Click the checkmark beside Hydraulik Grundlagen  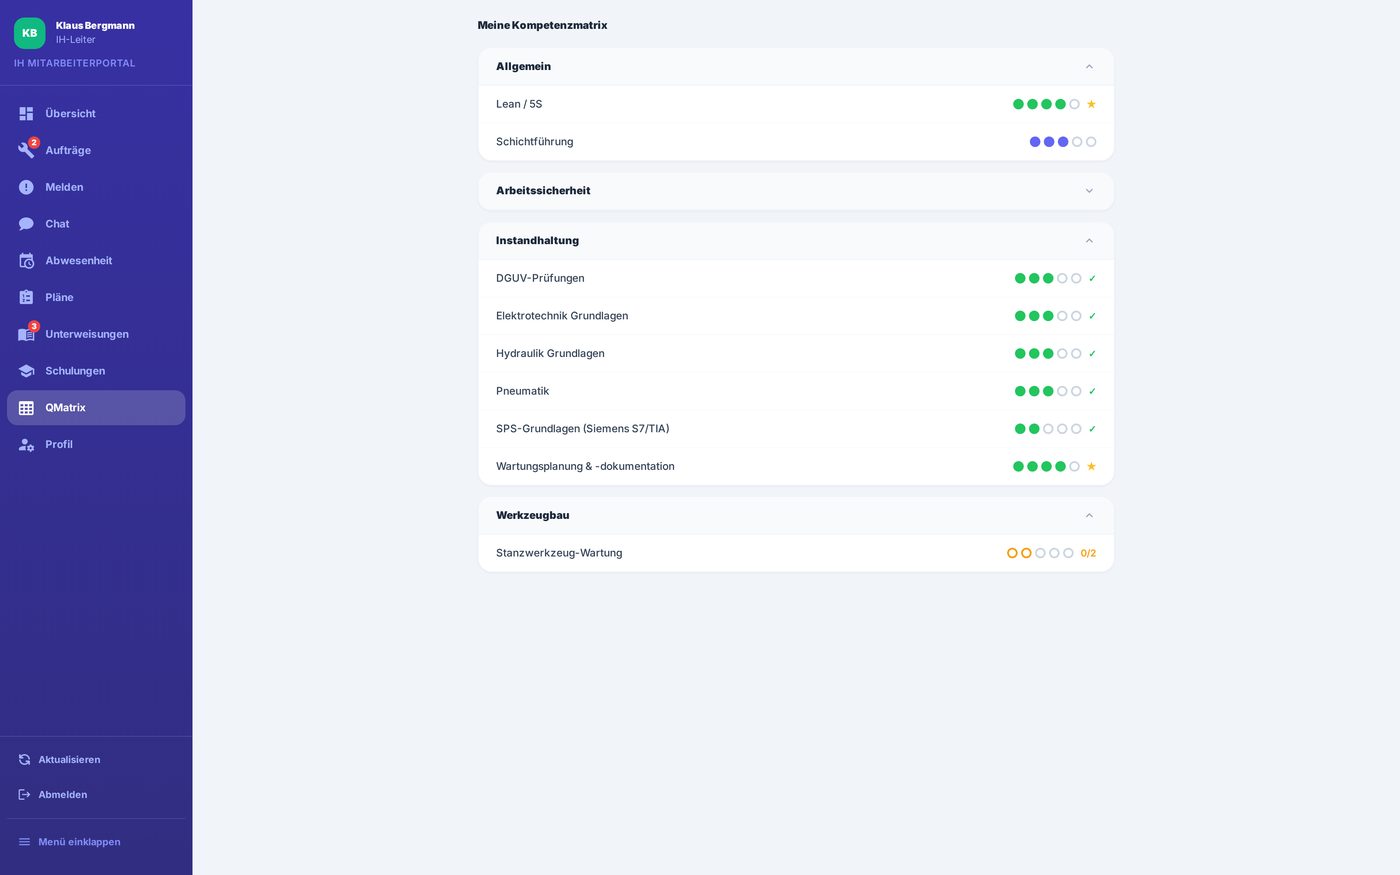1092,354
